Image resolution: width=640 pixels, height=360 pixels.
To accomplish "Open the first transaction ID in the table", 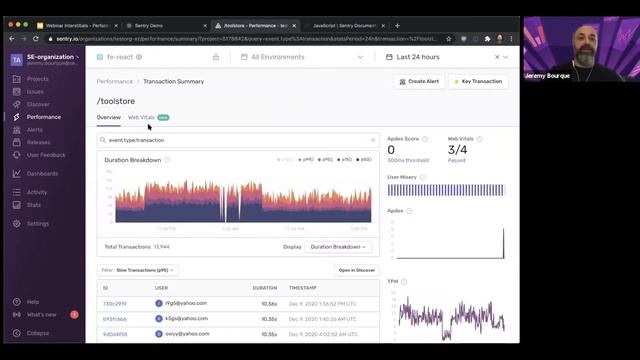I will pos(115,304).
